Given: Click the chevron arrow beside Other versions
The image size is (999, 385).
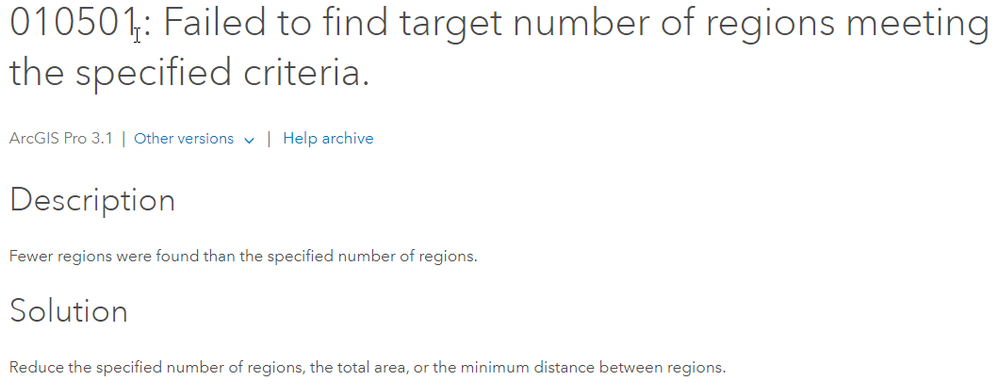Looking at the screenshot, I should (249, 140).
